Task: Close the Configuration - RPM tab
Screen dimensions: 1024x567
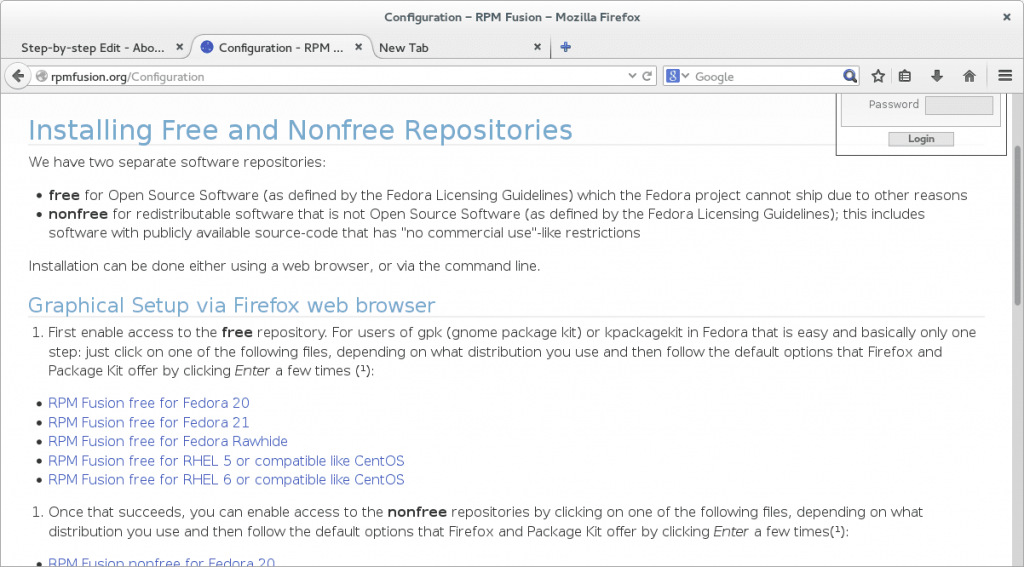Action: tap(359, 47)
